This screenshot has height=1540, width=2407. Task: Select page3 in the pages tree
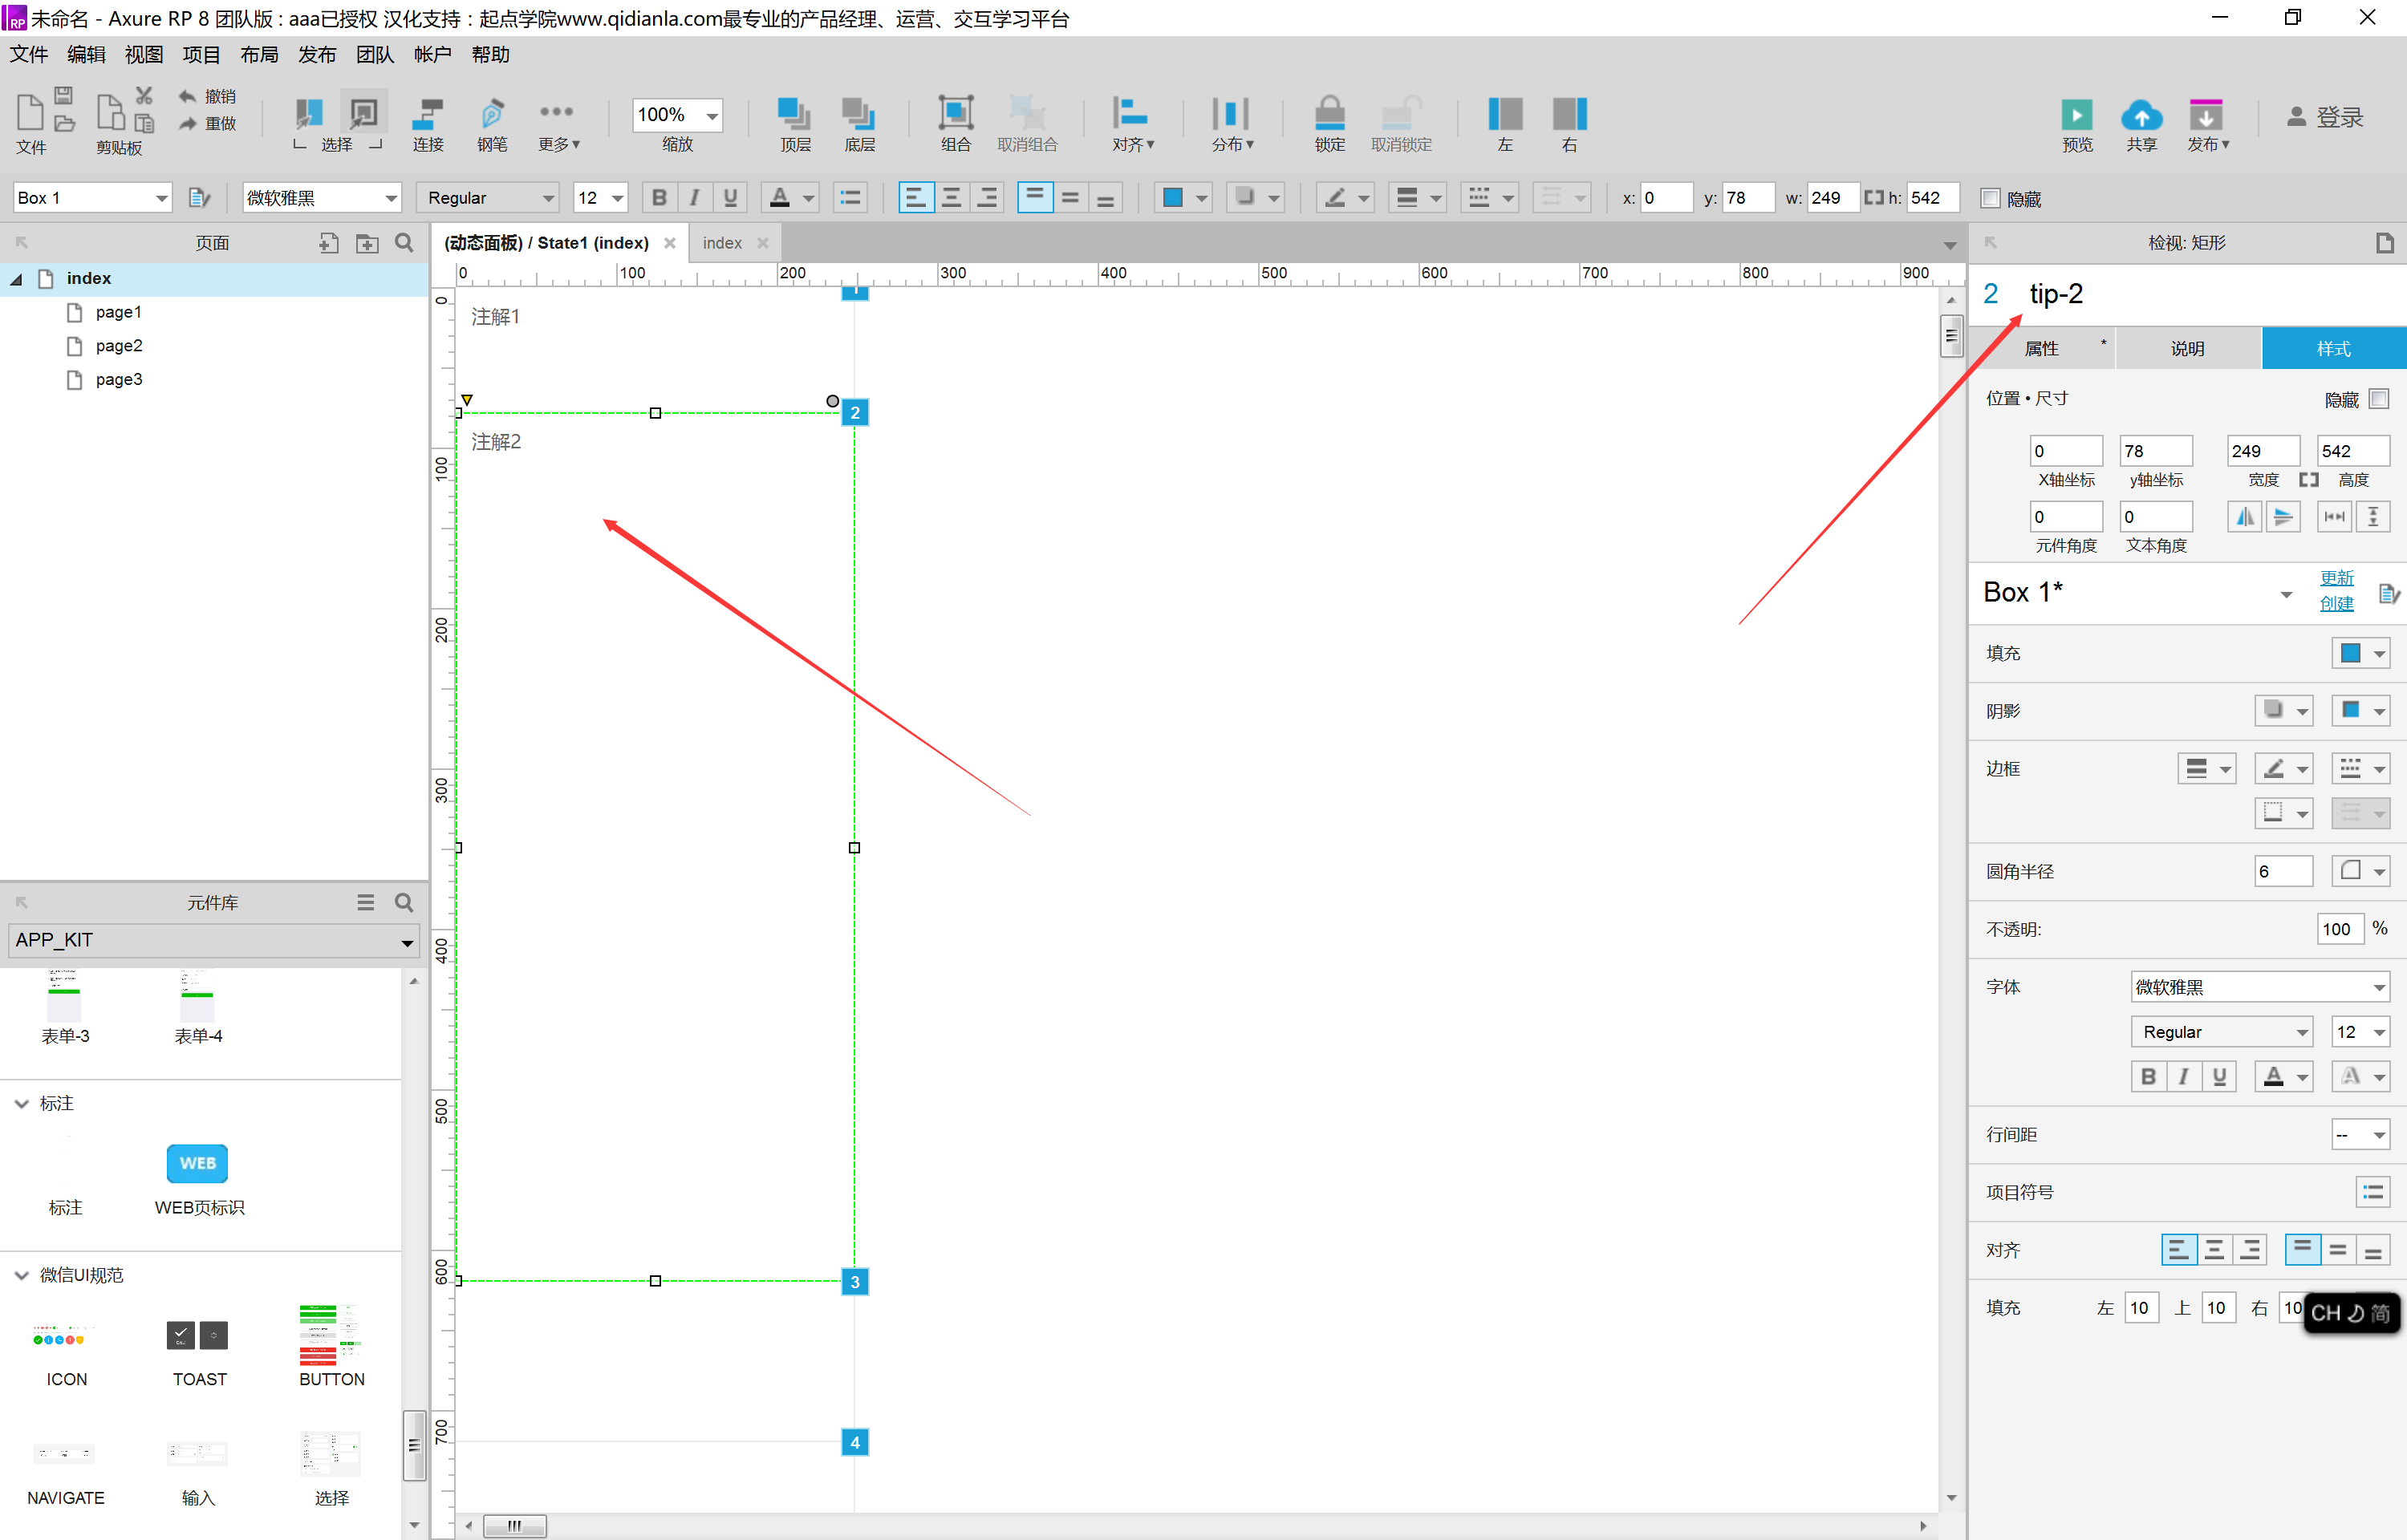click(x=119, y=380)
